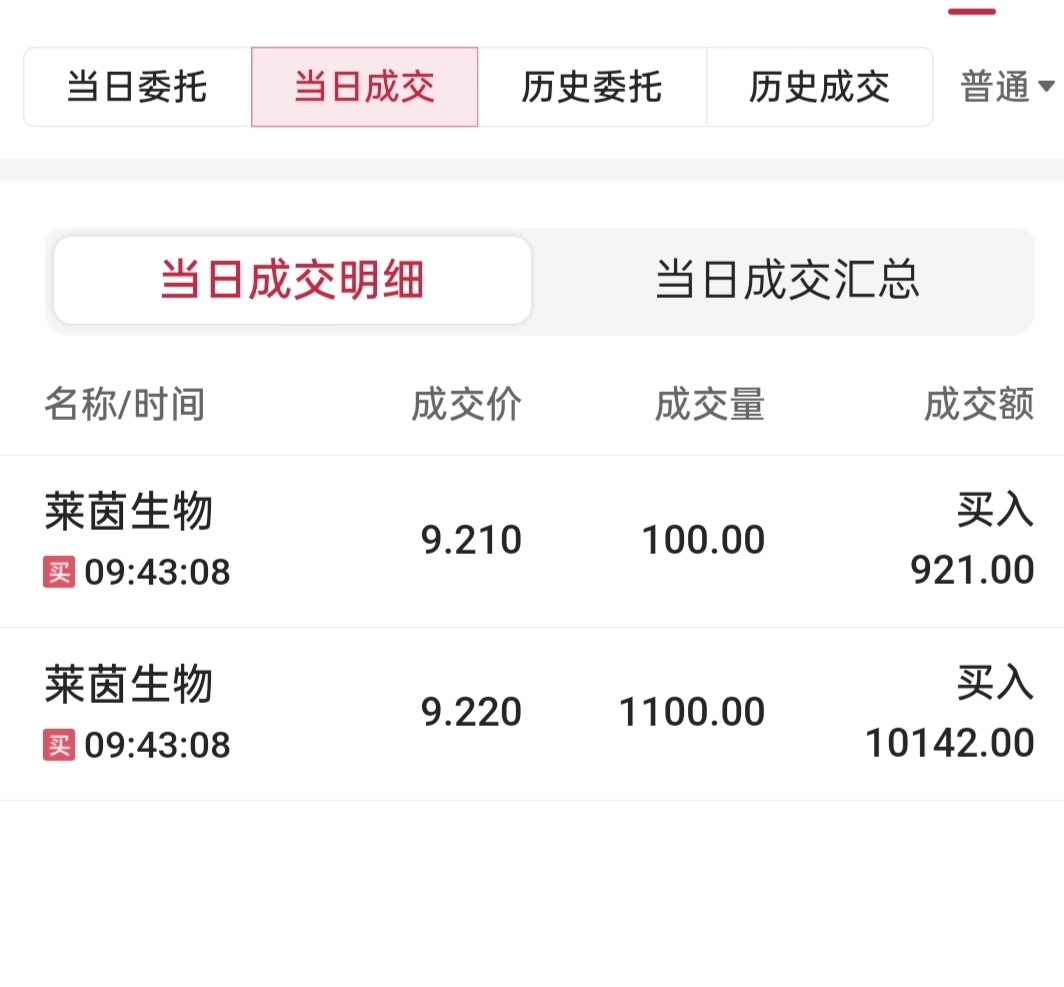This screenshot has width=1064, height=987.
Task: Click the 921.00 trade amount
Action: pos(971,571)
